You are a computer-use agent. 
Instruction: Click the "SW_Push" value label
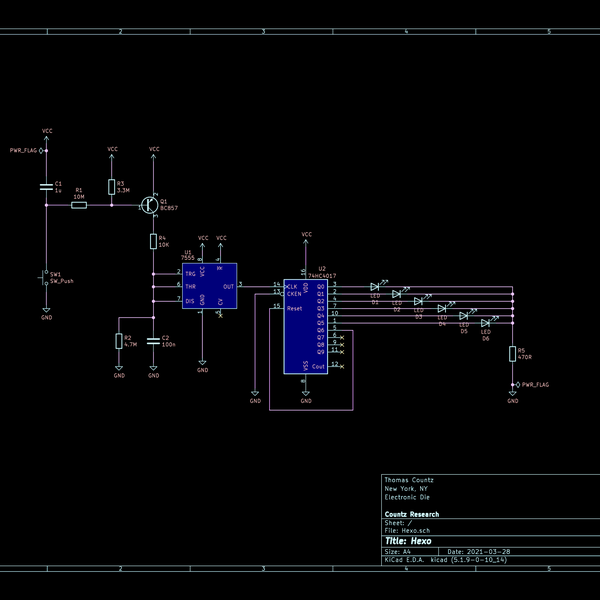pyautogui.click(x=62, y=281)
